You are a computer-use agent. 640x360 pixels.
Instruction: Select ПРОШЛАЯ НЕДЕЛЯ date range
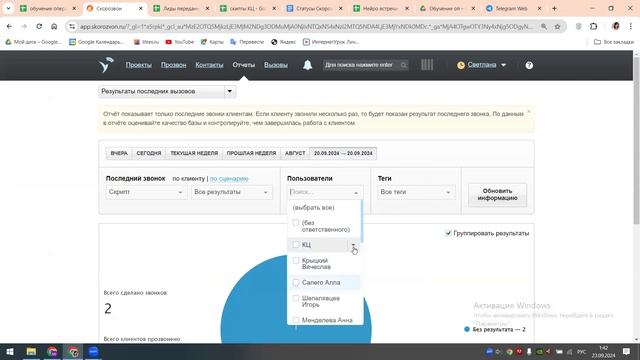click(x=251, y=153)
